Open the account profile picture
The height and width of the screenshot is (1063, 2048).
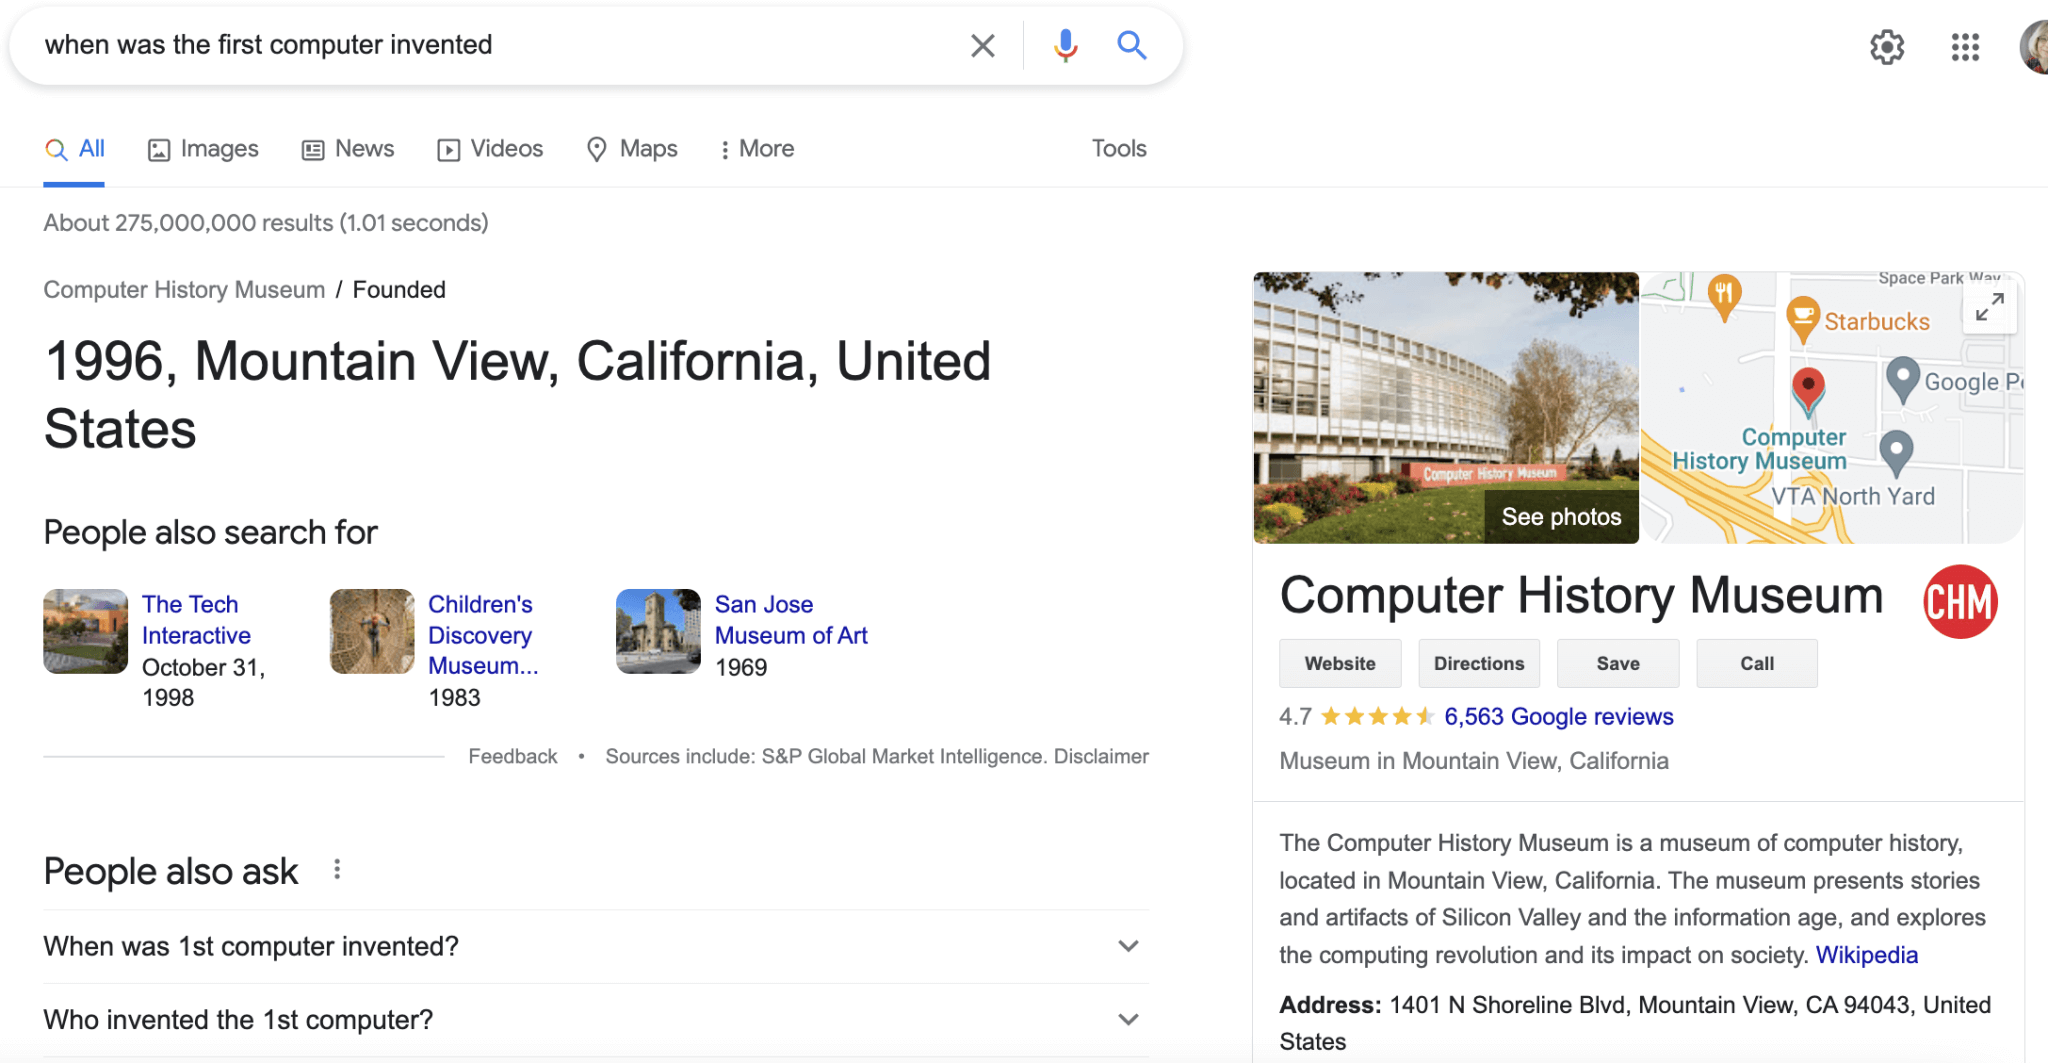coord(2034,47)
